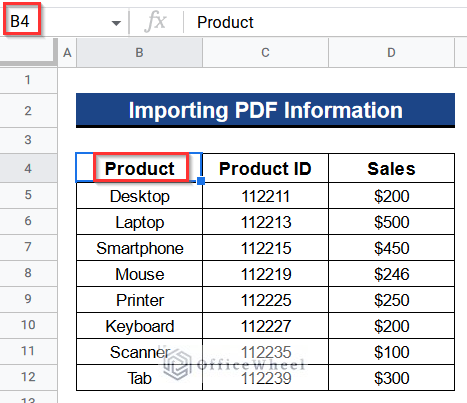This screenshot has height=403, width=467.
Task: Click the fx function icon
Action: coord(155,22)
